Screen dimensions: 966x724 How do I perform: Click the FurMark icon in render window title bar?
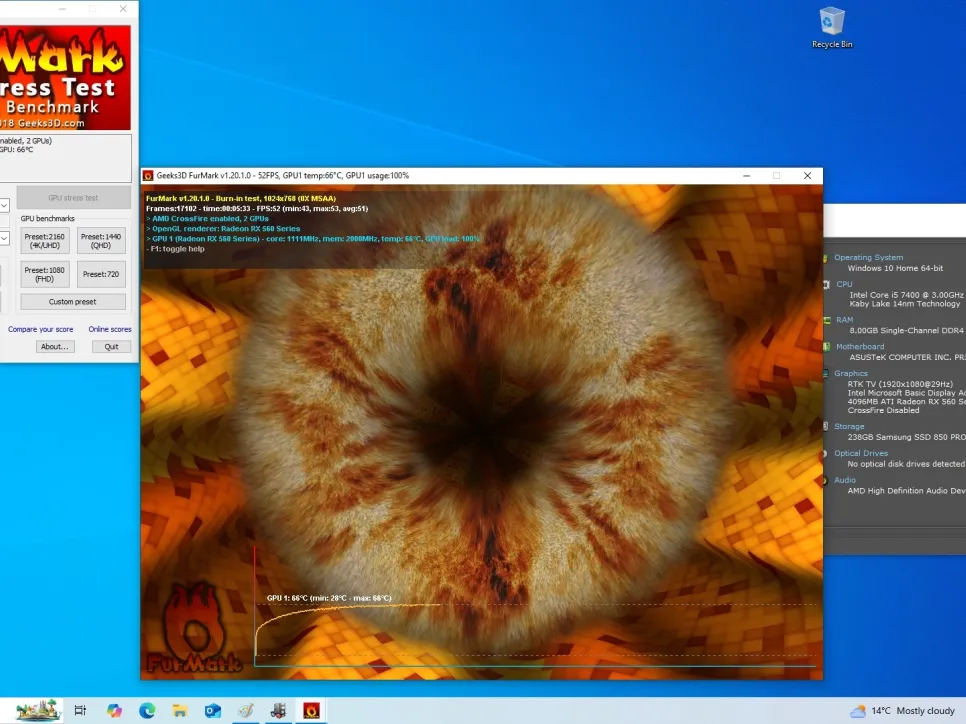(x=148, y=176)
